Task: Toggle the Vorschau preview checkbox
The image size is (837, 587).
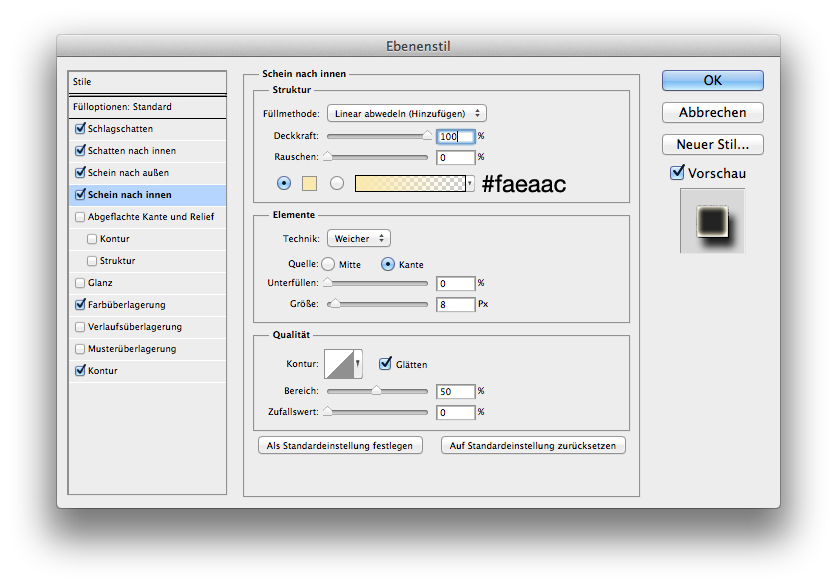Action: pos(678,173)
